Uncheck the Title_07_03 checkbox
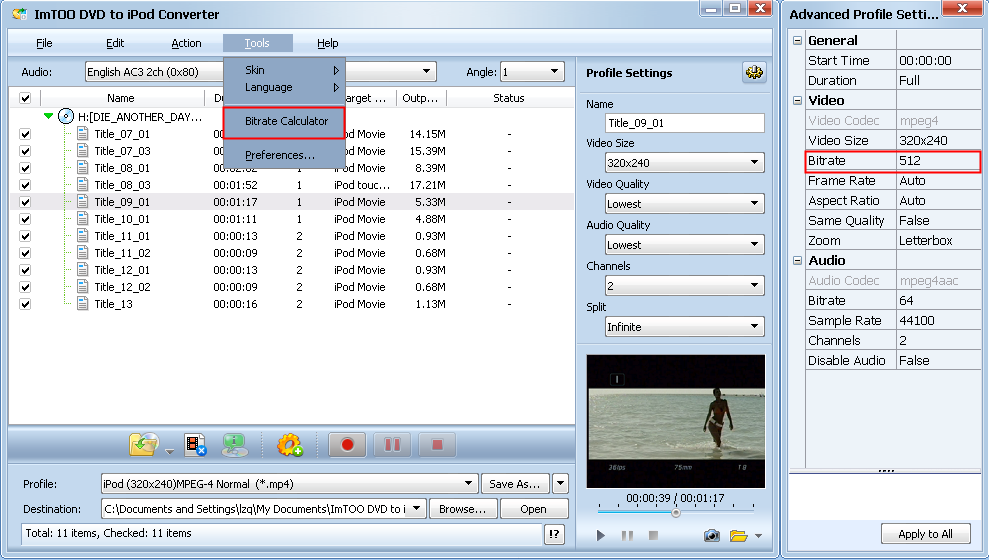The image size is (989, 560). click(25, 151)
